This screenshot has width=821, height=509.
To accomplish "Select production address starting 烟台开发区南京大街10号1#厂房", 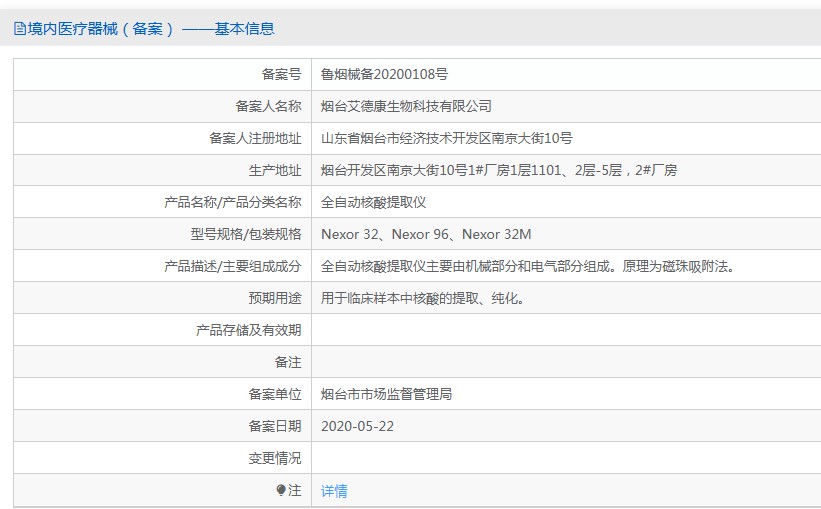I will click(x=499, y=170).
